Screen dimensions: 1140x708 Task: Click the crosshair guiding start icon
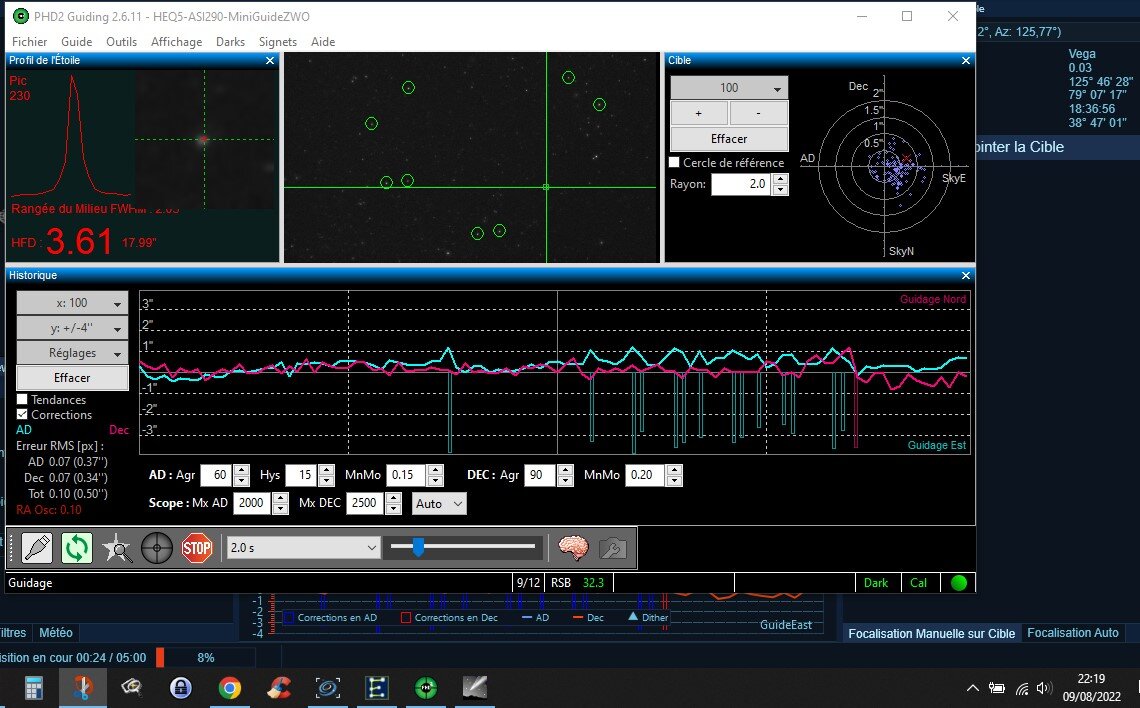(x=157, y=547)
